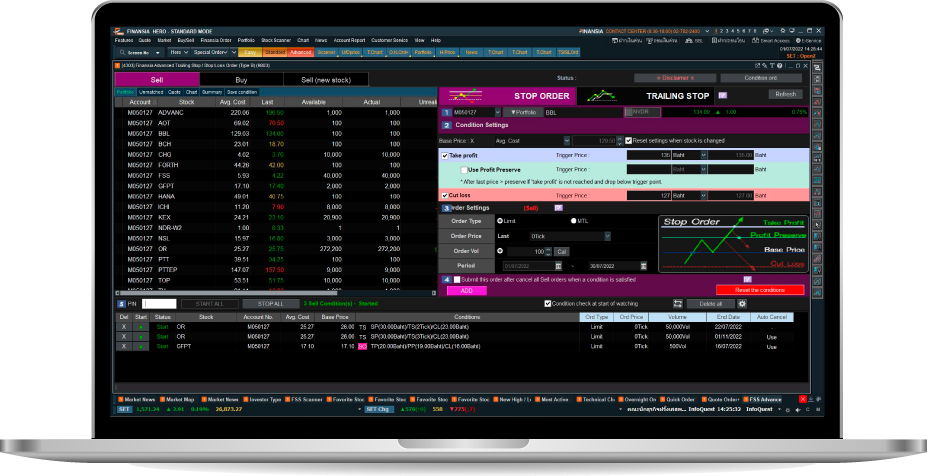Switch to the Buy tab
This screenshot has width=927, height=476.
[241, 80]
